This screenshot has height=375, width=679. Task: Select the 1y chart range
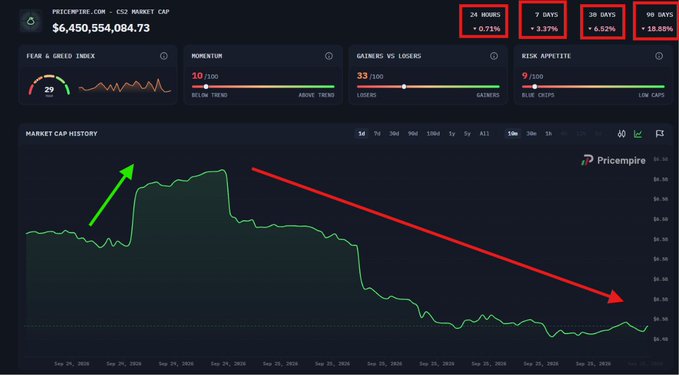[452, 134]
